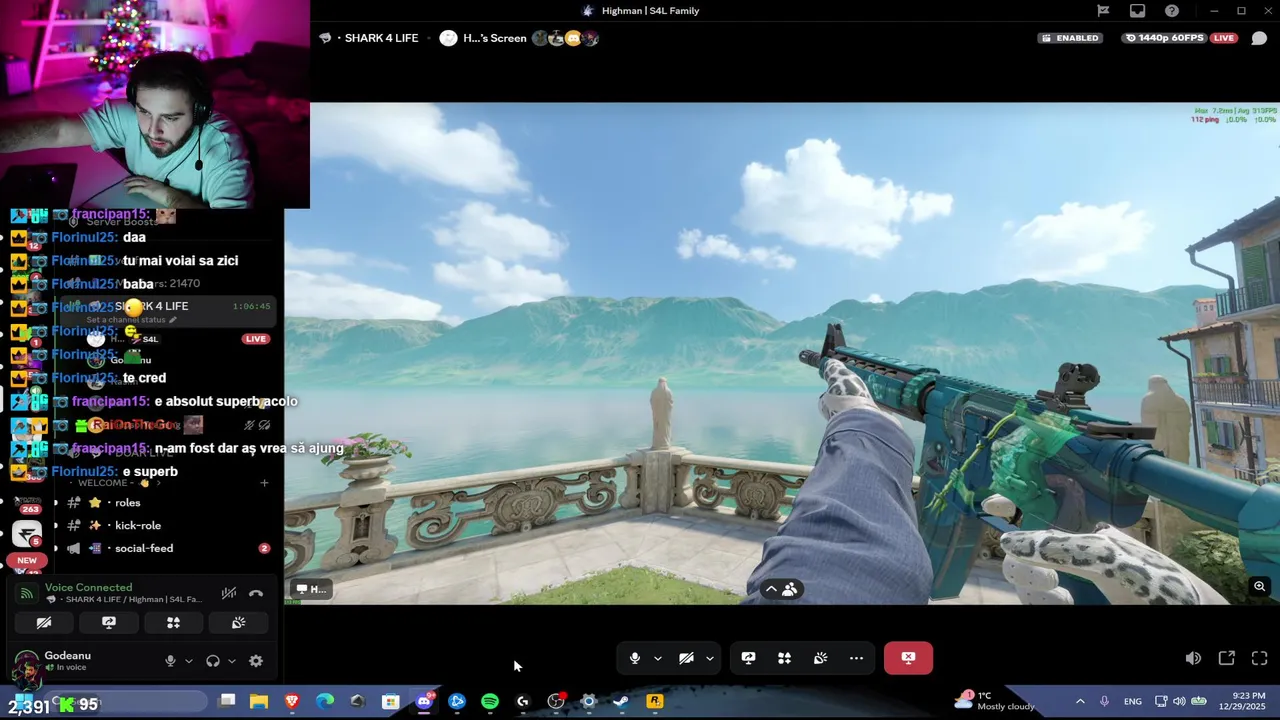This screenshot has height=720, width=1280.
Task: Stop watching stream red button
Action: pyautogui.click(x=908, y=658)
